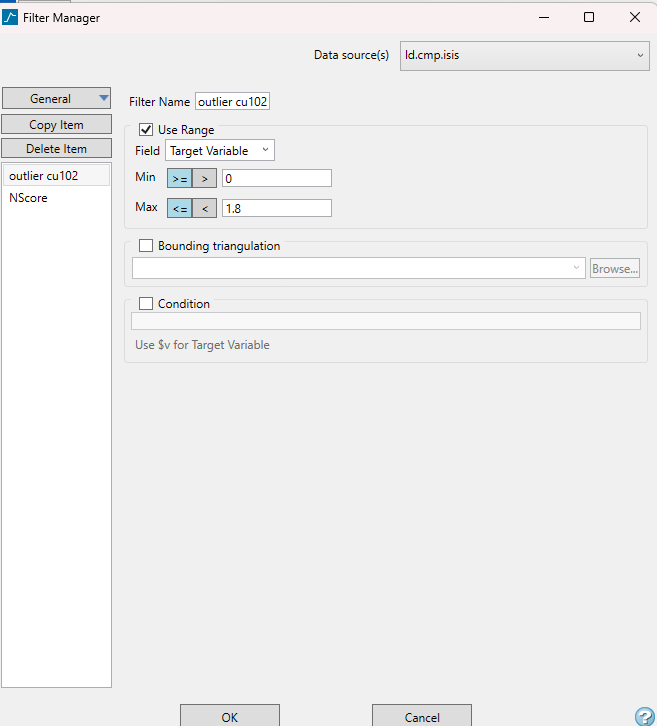Select the < Max operator

pos(205,208)
